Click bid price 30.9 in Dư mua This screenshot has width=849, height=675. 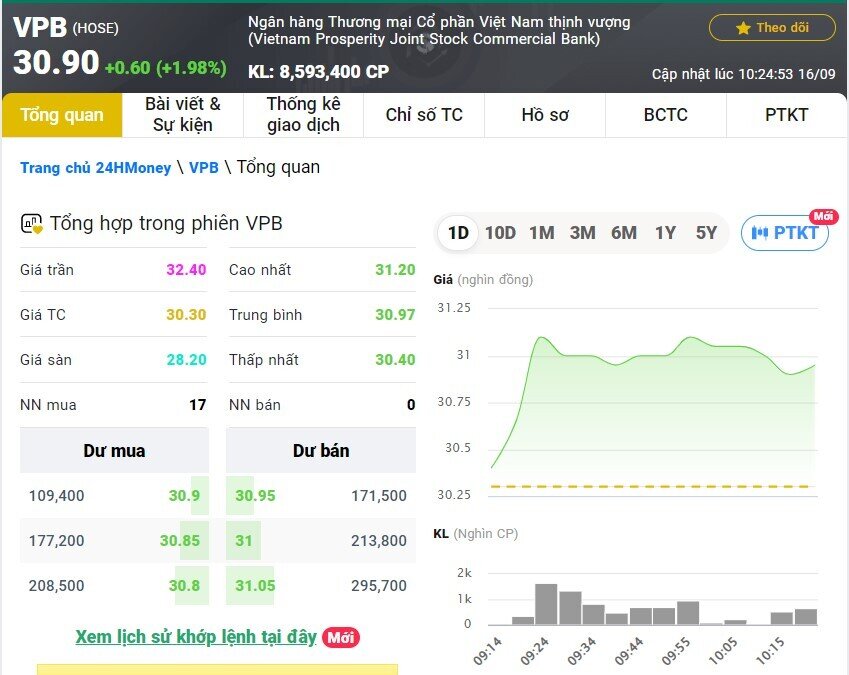(x=184, y=495)
